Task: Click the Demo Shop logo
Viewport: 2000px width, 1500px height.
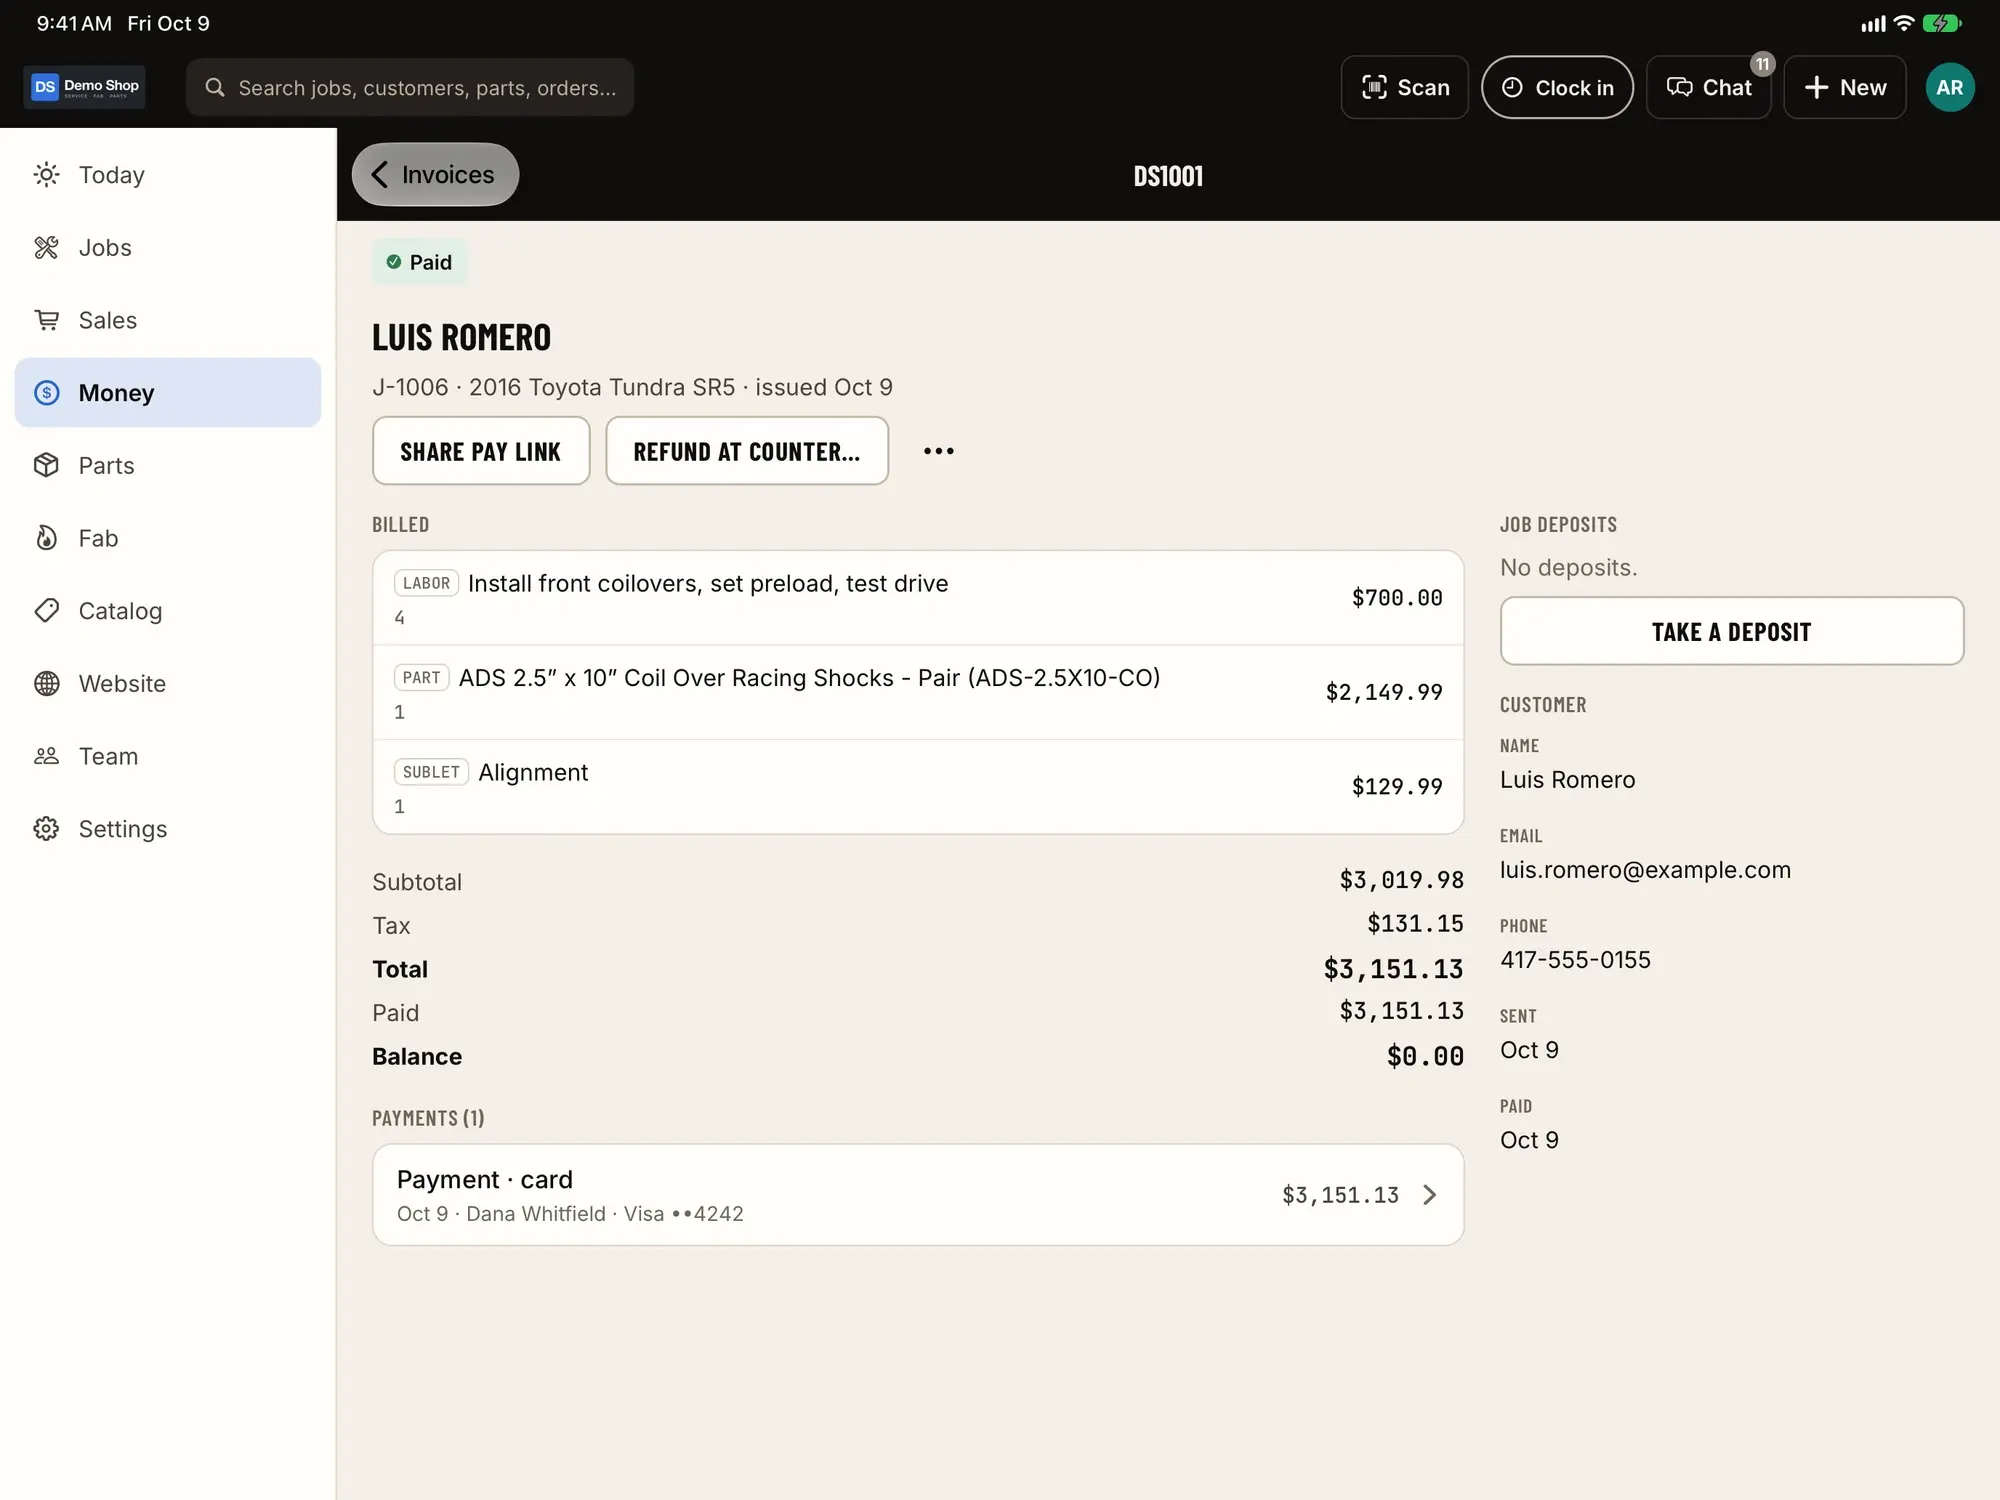Action: 85,87
